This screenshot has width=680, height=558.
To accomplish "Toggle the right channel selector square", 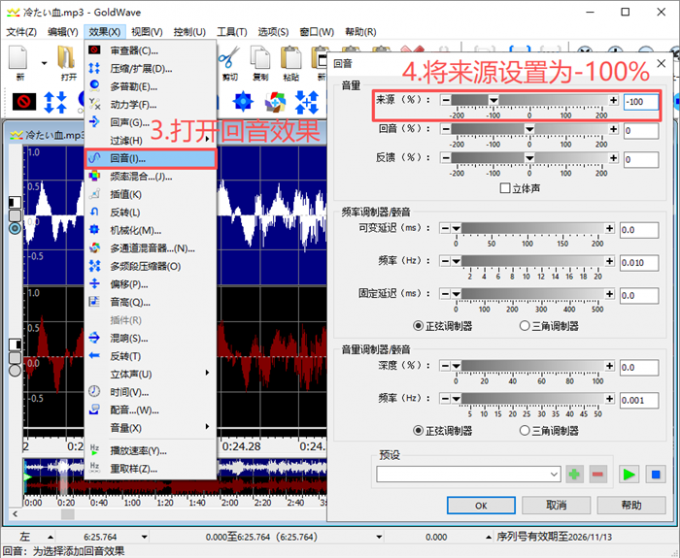I will 15,344.
